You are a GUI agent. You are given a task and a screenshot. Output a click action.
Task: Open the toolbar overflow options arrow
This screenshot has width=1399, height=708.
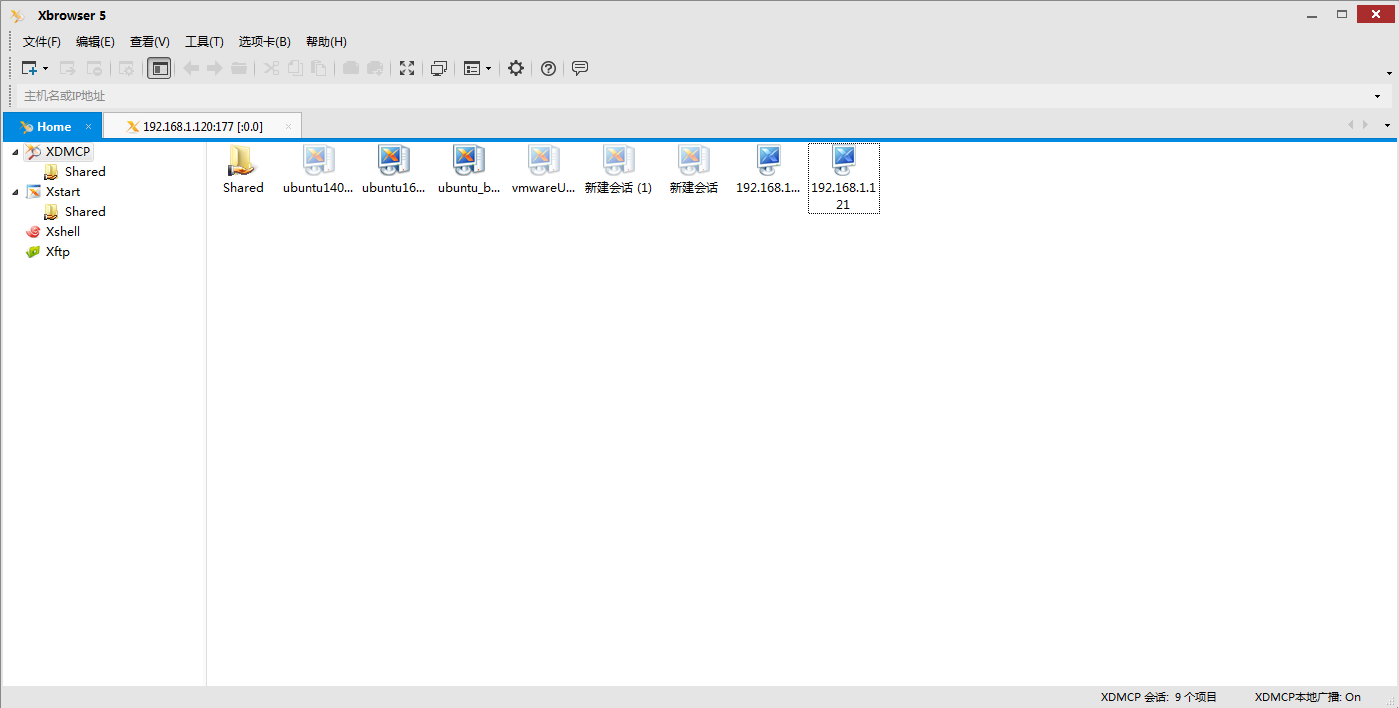pos(1389,73)
